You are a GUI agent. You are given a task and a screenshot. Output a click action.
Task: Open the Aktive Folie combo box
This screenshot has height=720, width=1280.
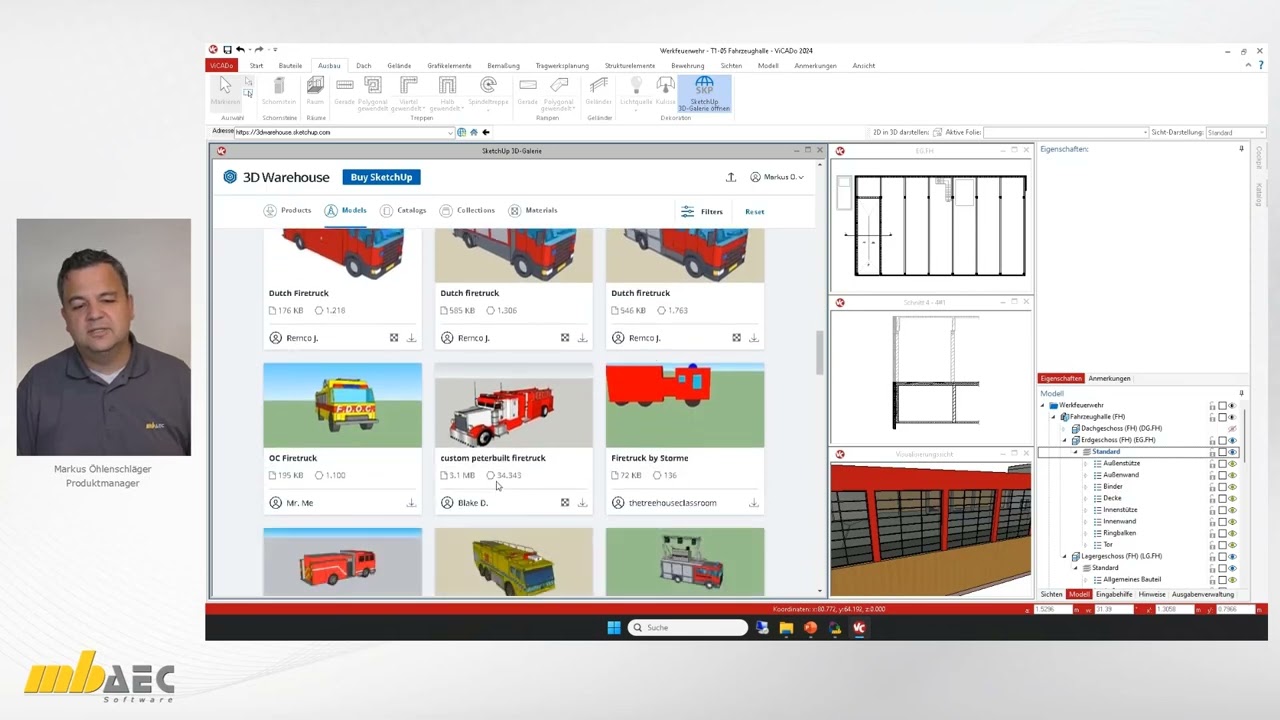(1066, 132)
